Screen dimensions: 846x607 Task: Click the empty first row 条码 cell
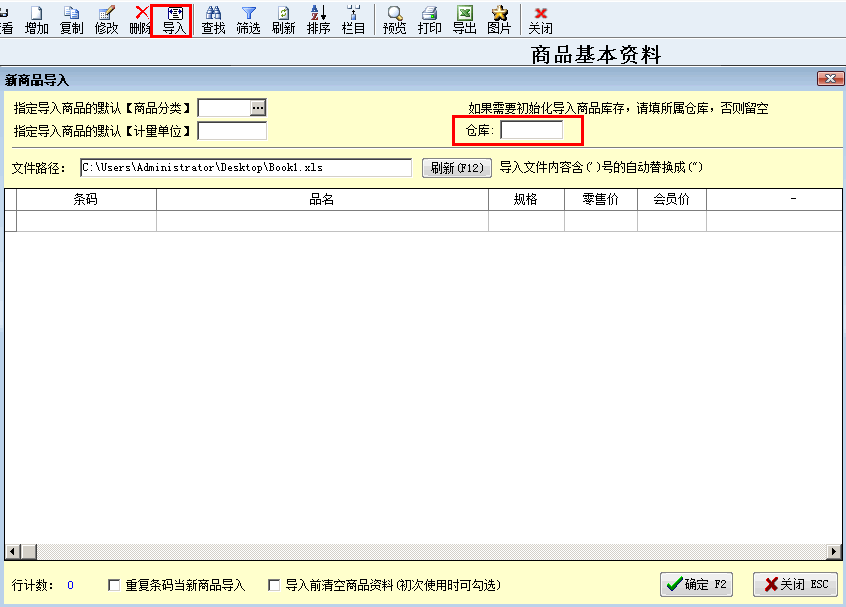(86, 221)
